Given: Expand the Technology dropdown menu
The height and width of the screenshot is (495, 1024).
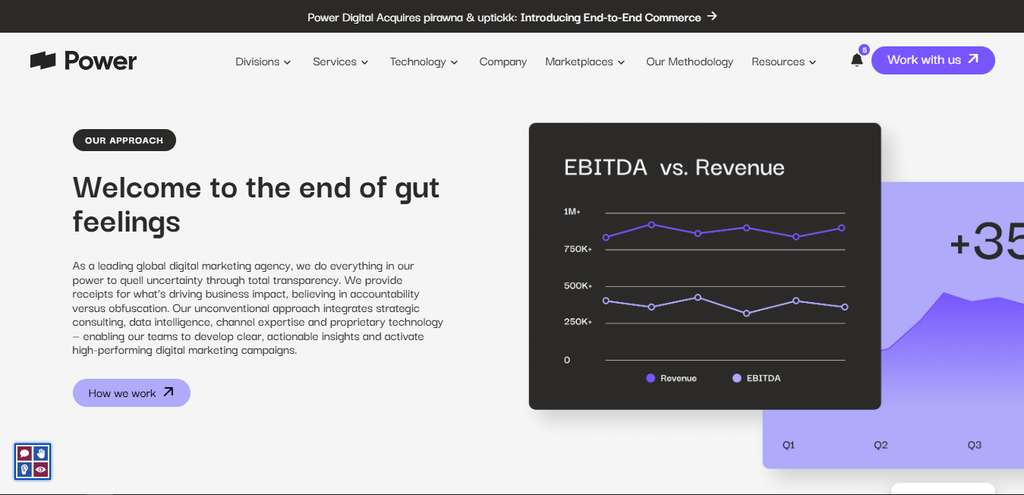Looking at the screenshot, I should [x=424, y=61].
